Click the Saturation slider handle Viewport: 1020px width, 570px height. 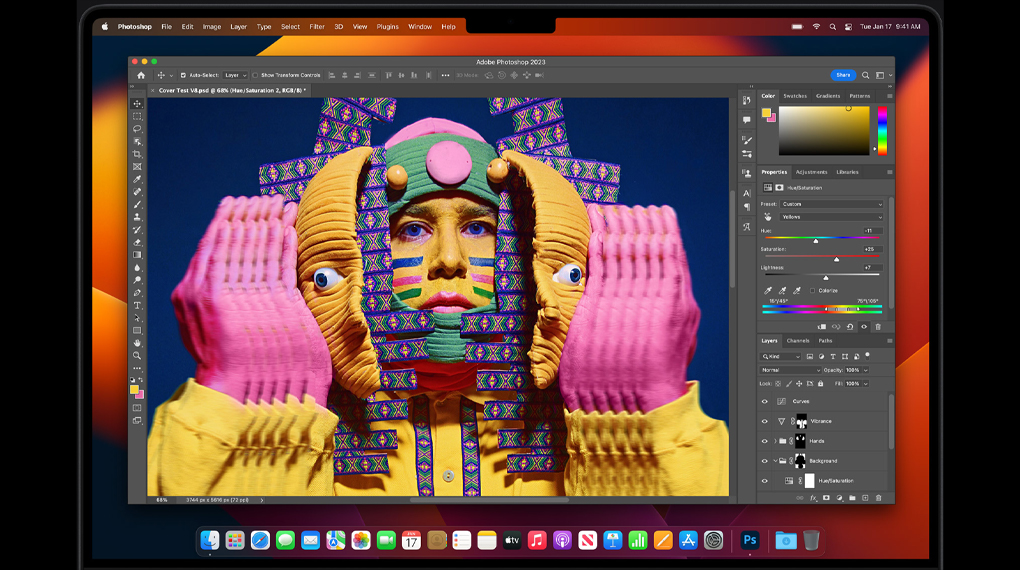[x=836, y=259]
